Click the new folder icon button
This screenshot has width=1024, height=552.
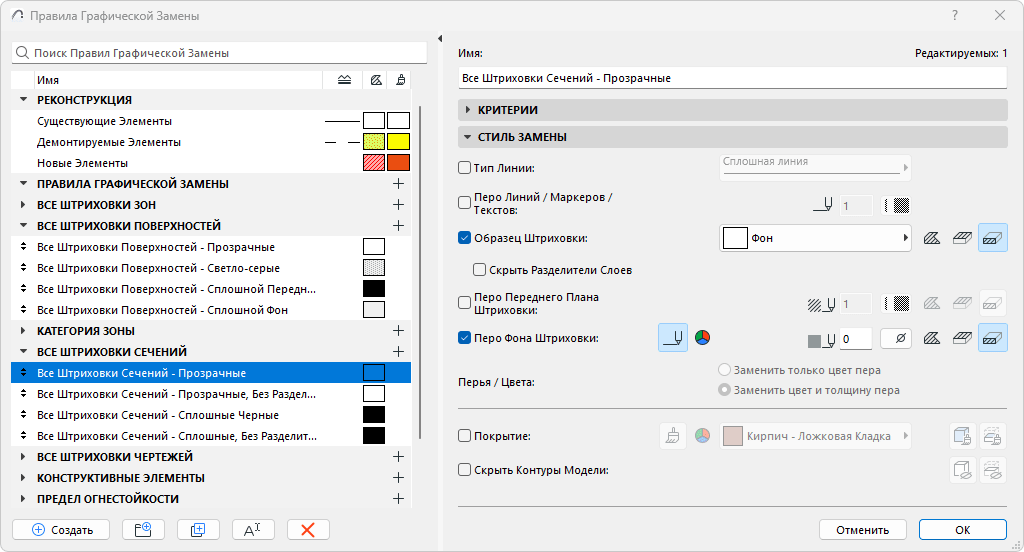click(x=143, y=530)
